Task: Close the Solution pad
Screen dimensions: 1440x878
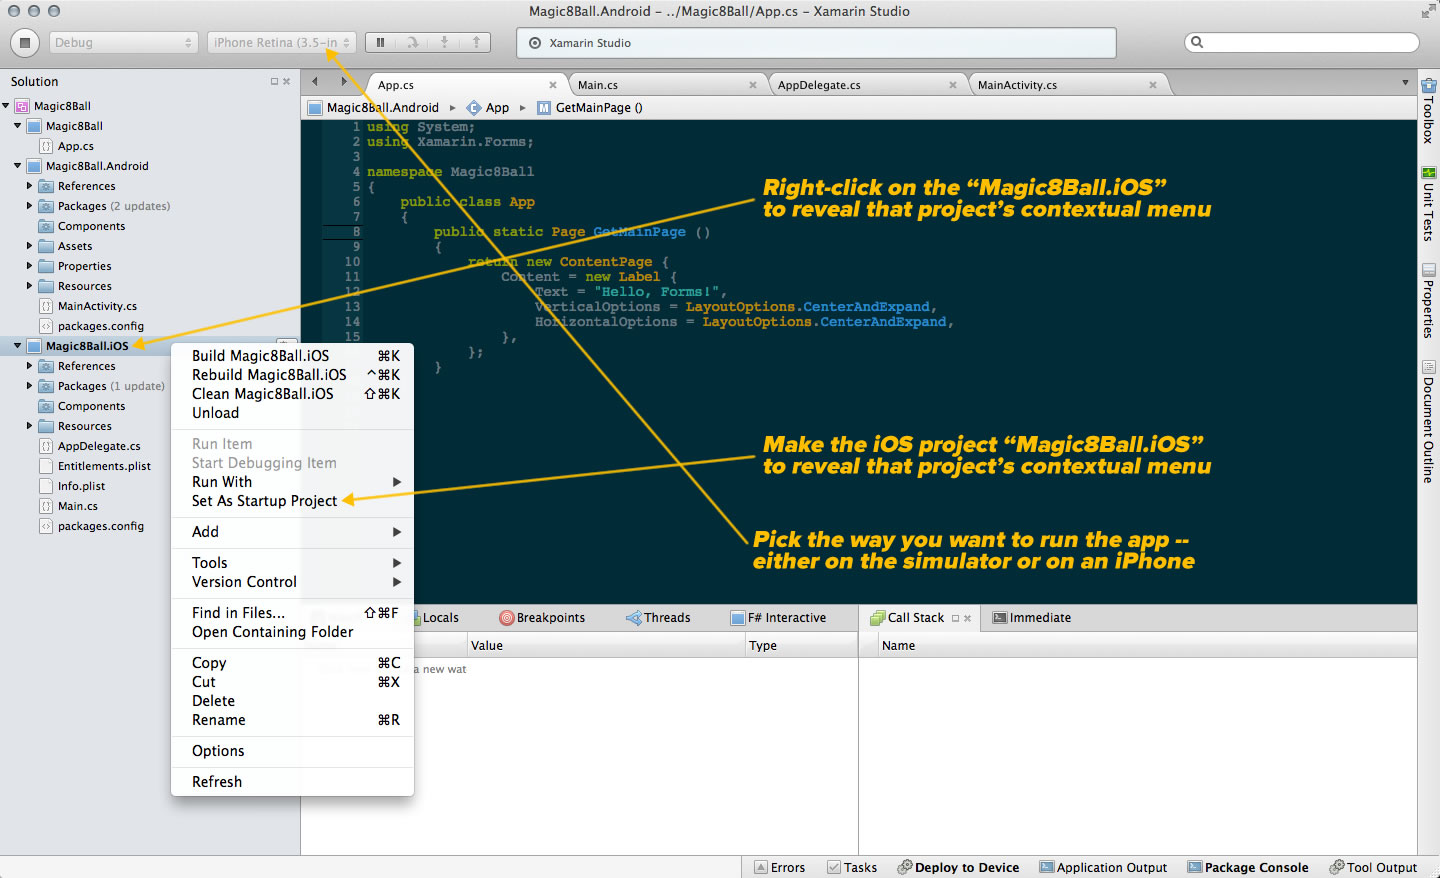Action: pos(287,81)
